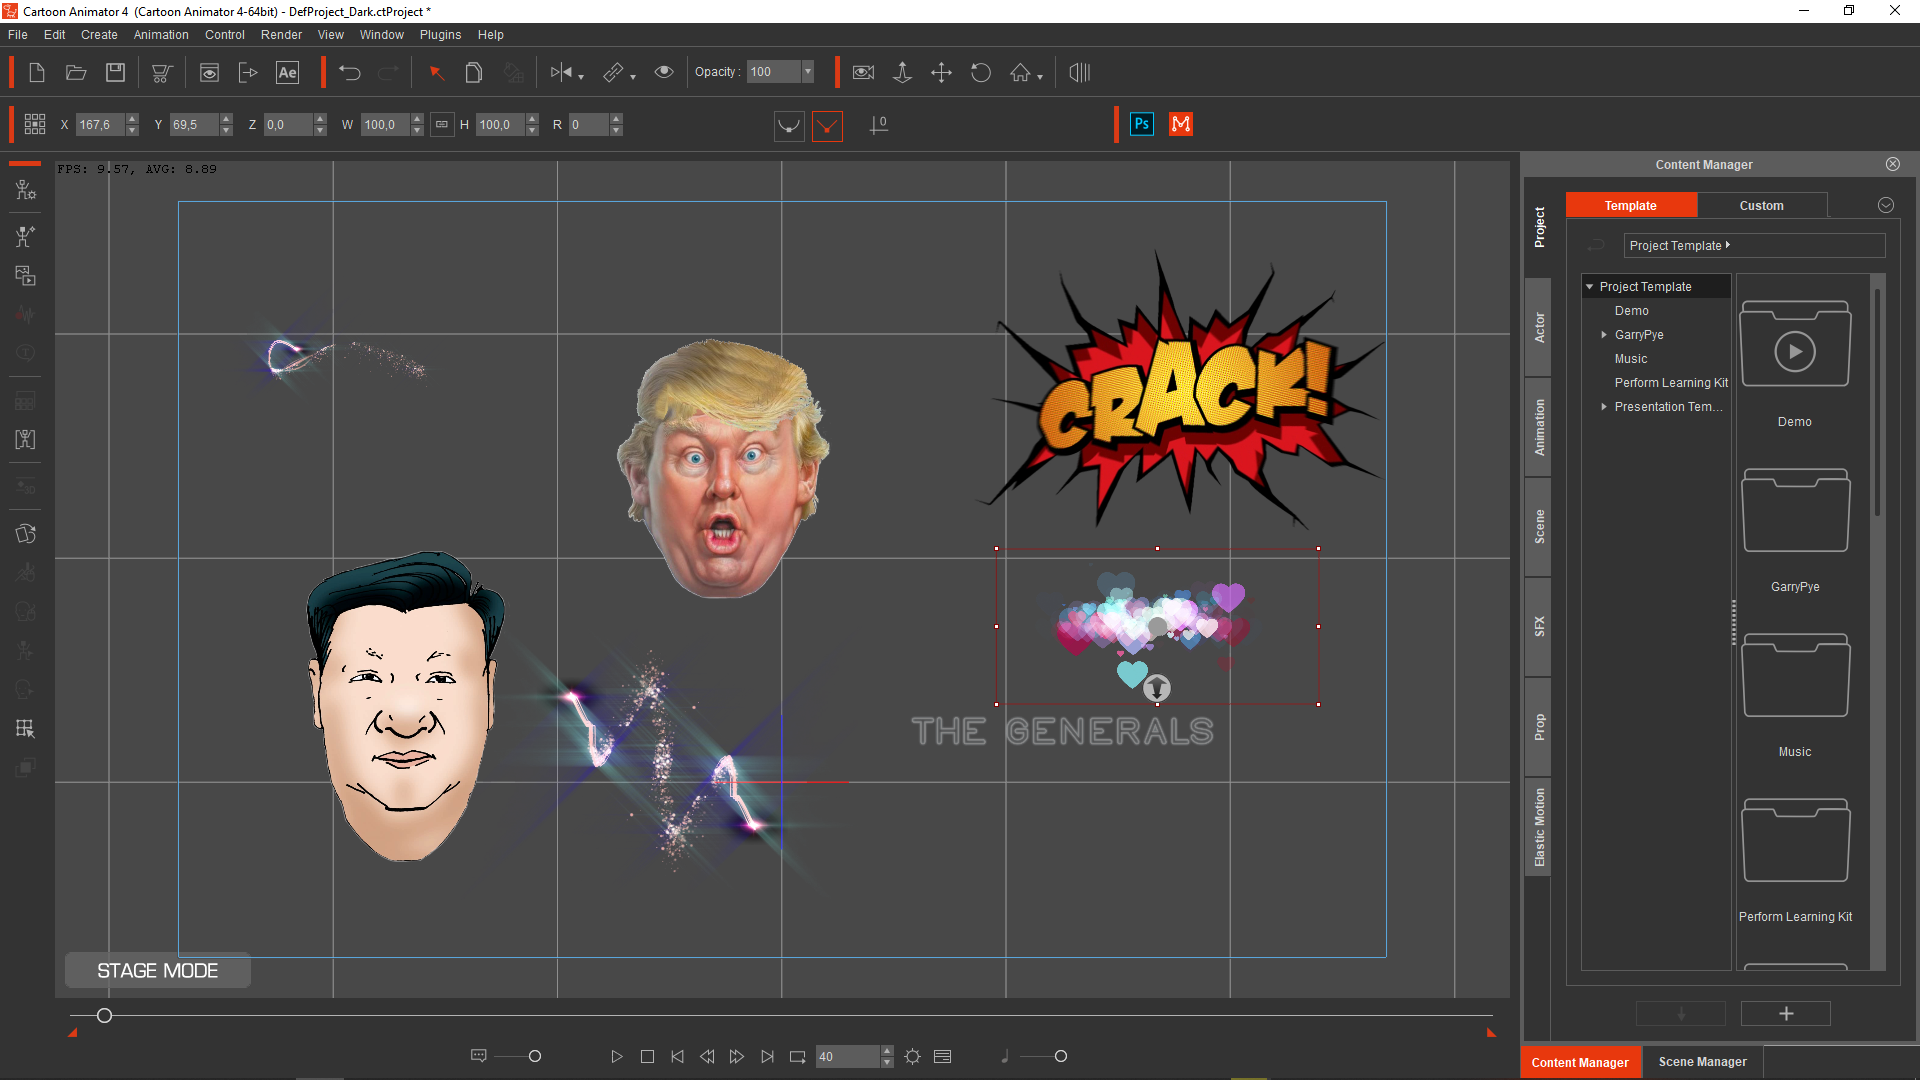Viewport: 1920px width, 1080px height.
Task: Click the nine-square grid transform icon
Action: click(35, 124)
